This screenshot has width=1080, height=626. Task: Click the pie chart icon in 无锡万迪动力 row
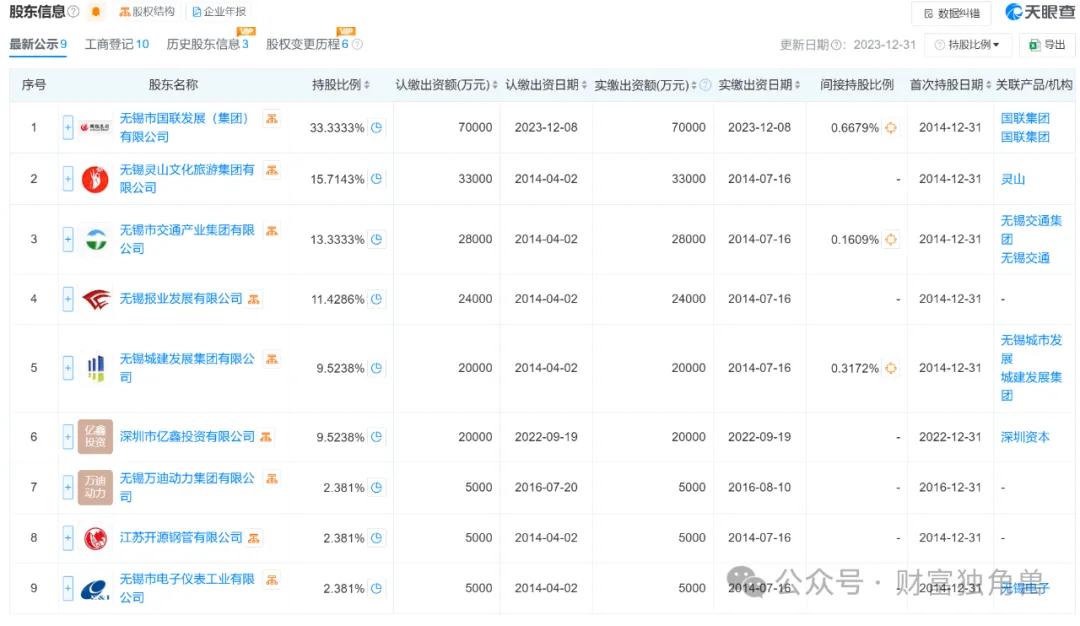click(376, 488)
